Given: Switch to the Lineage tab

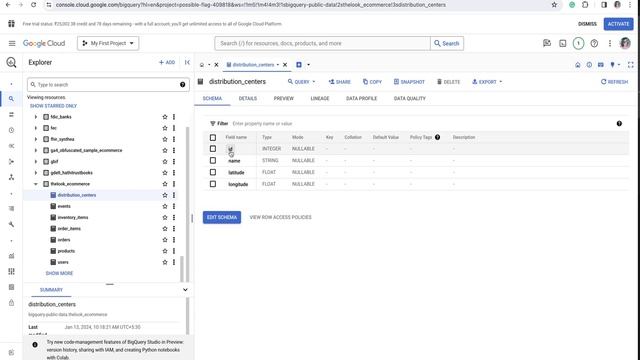Looking at the screenshot, I should click(320, 98).
